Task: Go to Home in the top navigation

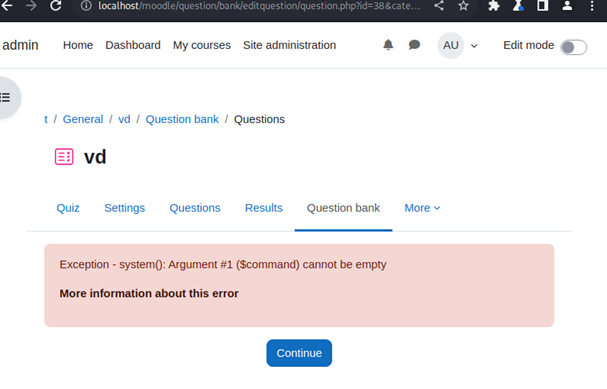Action: 78,45
